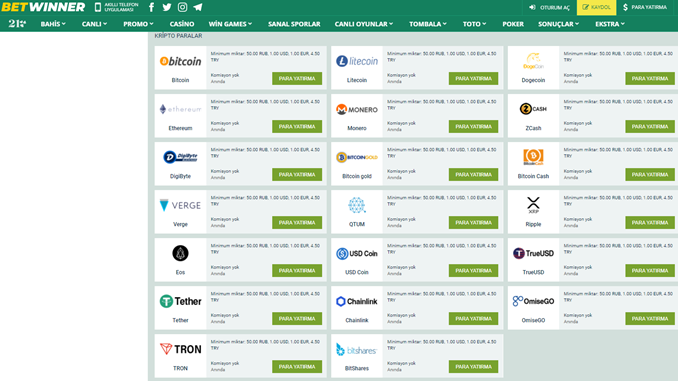This screenshot has width=678, height=381.
Task: Click PARA YATIRMA in the header
Action: (645, 7)
